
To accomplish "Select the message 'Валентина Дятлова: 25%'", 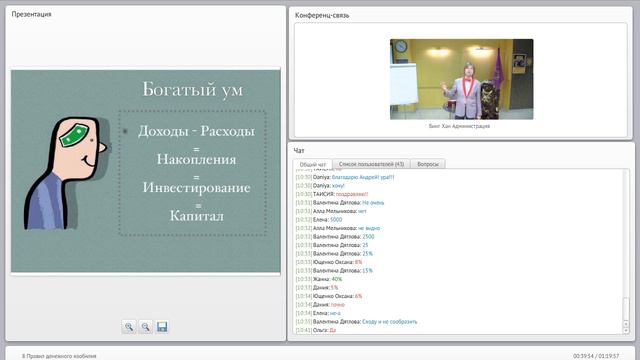I will pos(334,253).
